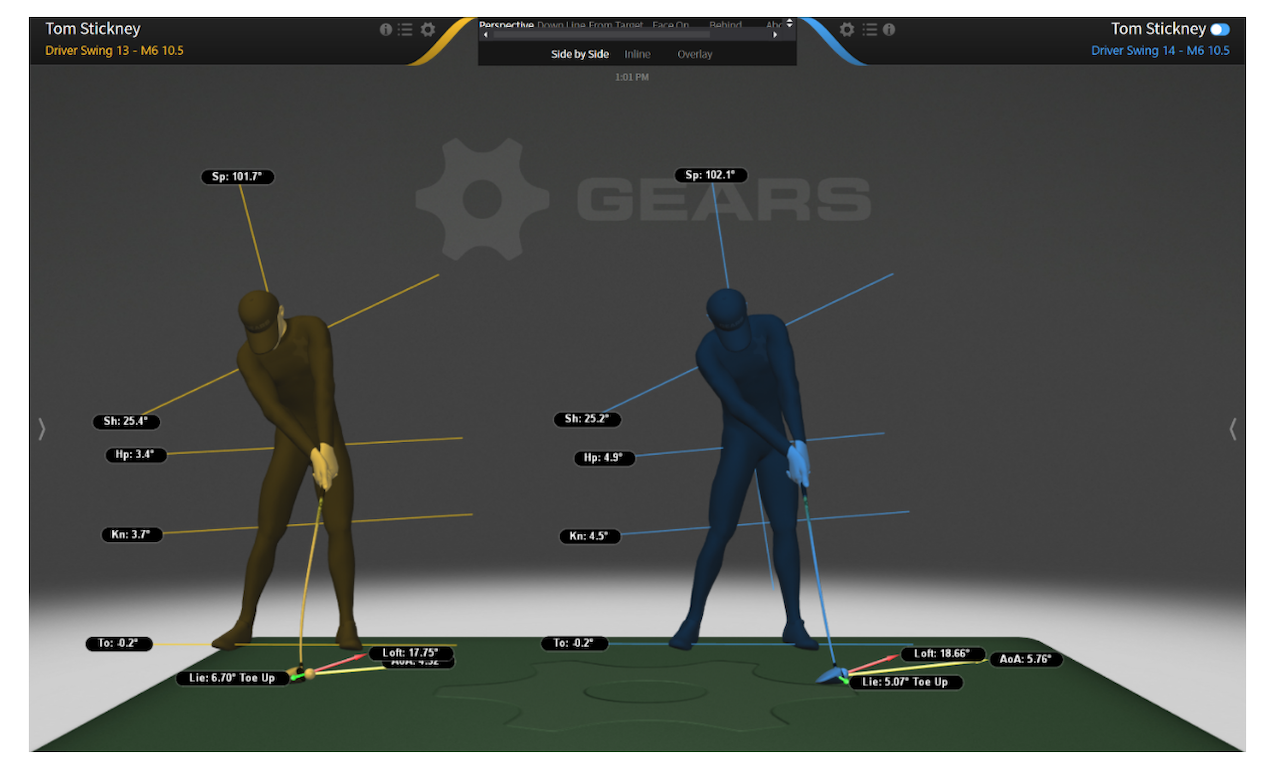Open settings gear for Driver Swing 14
Screen dimensions: 1269x768
pos(847,30)
